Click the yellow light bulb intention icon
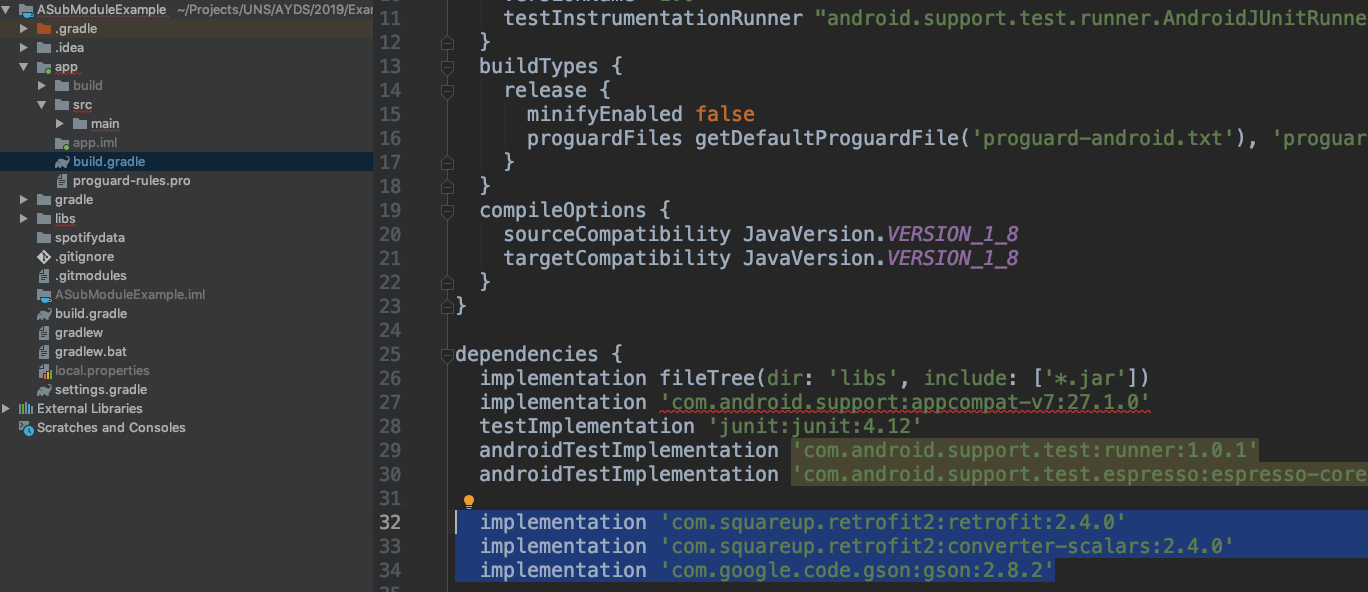 point(468,502)
